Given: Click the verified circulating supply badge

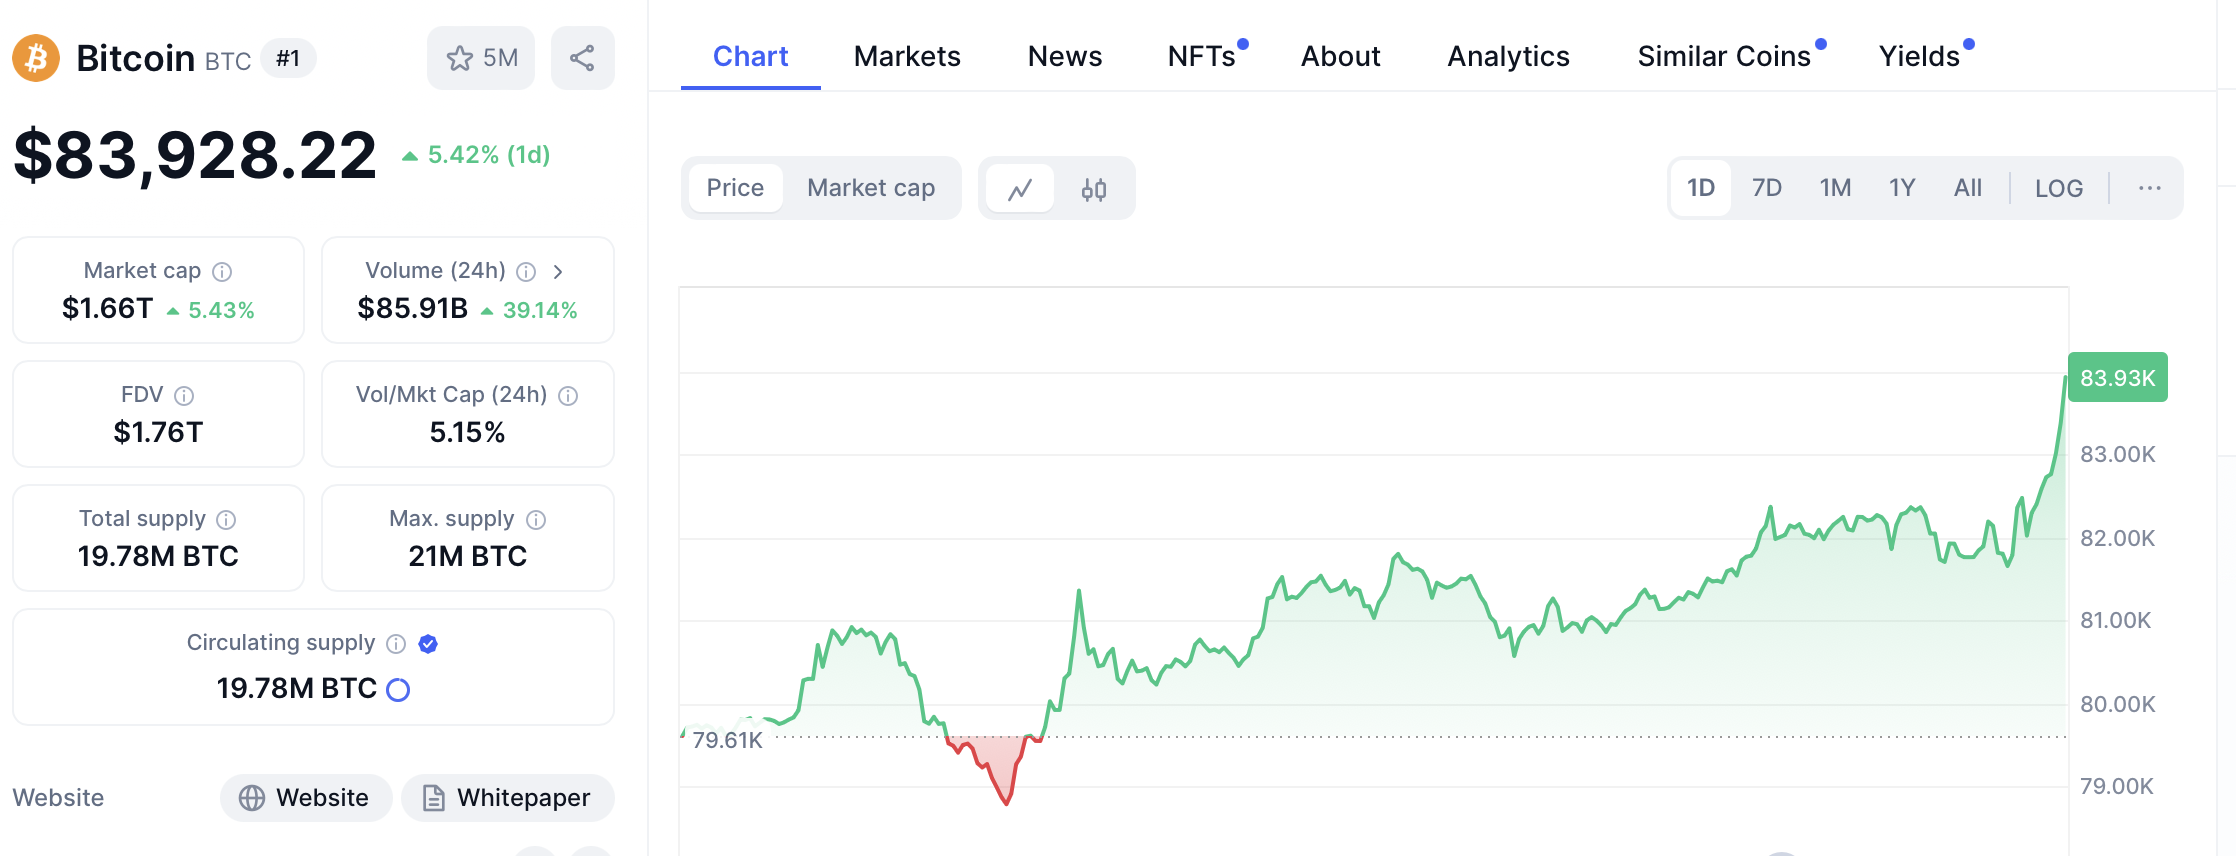Looking at the screenshot, I should 428,644.
